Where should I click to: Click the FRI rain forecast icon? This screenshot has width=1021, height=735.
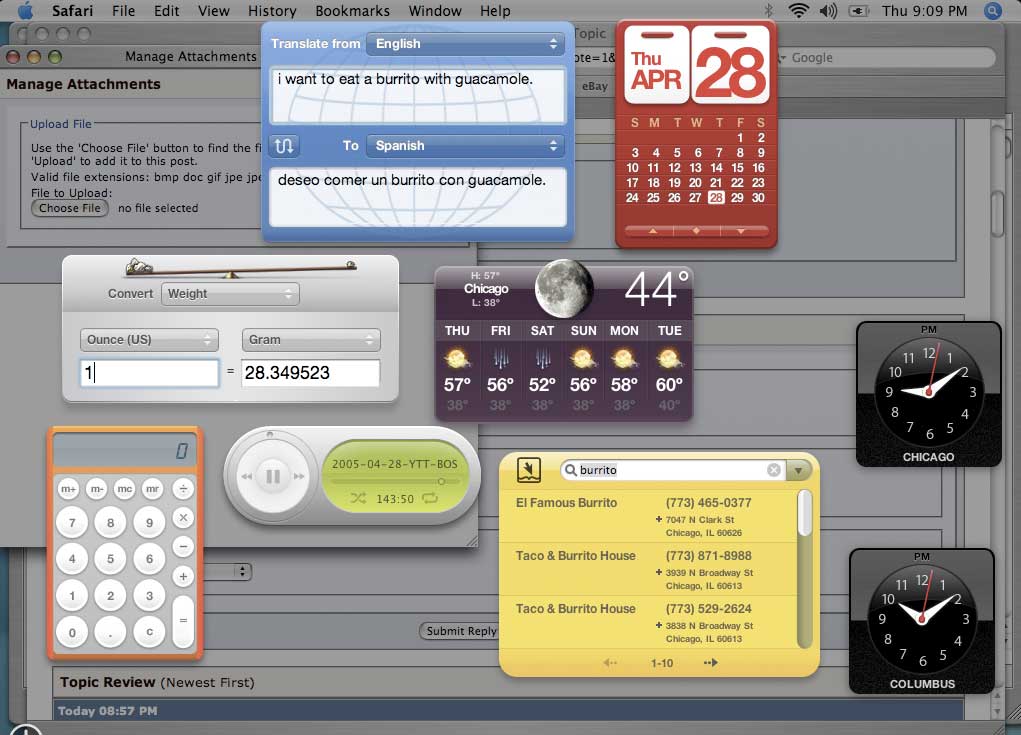pyautogui.click(x=500, y=358)
